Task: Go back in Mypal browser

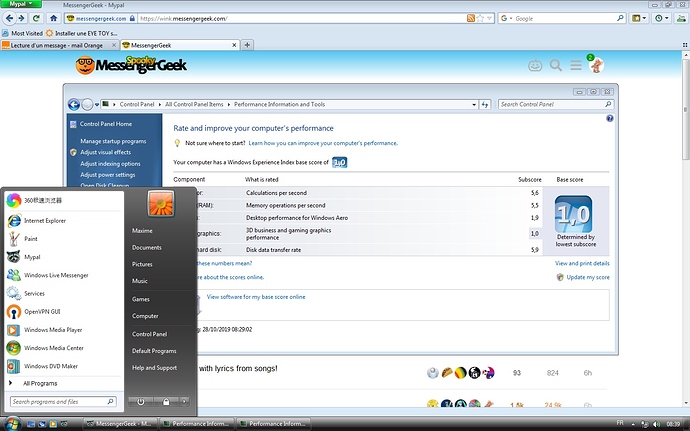Action: 10,18
